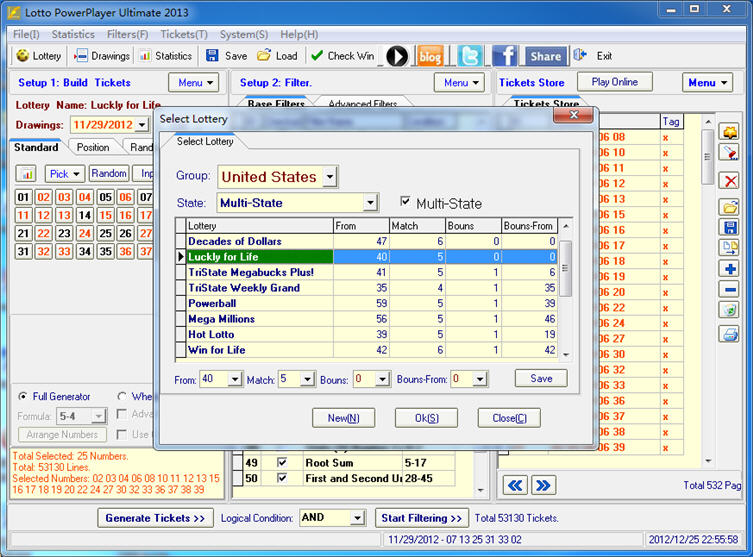
Task: Click the recycle bin icon in right sidebar
Action: (x=730, y=310)
